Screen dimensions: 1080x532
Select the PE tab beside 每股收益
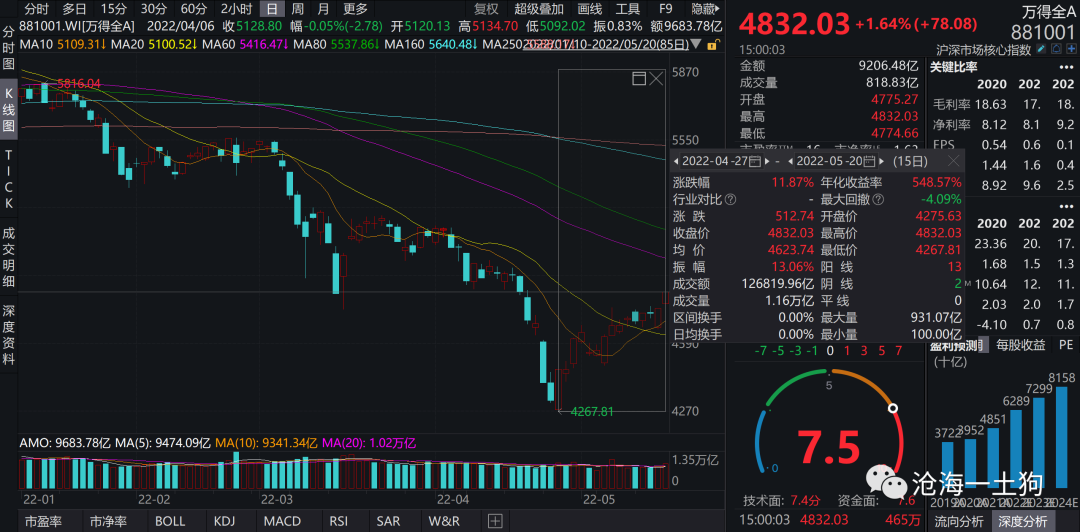1066,344
